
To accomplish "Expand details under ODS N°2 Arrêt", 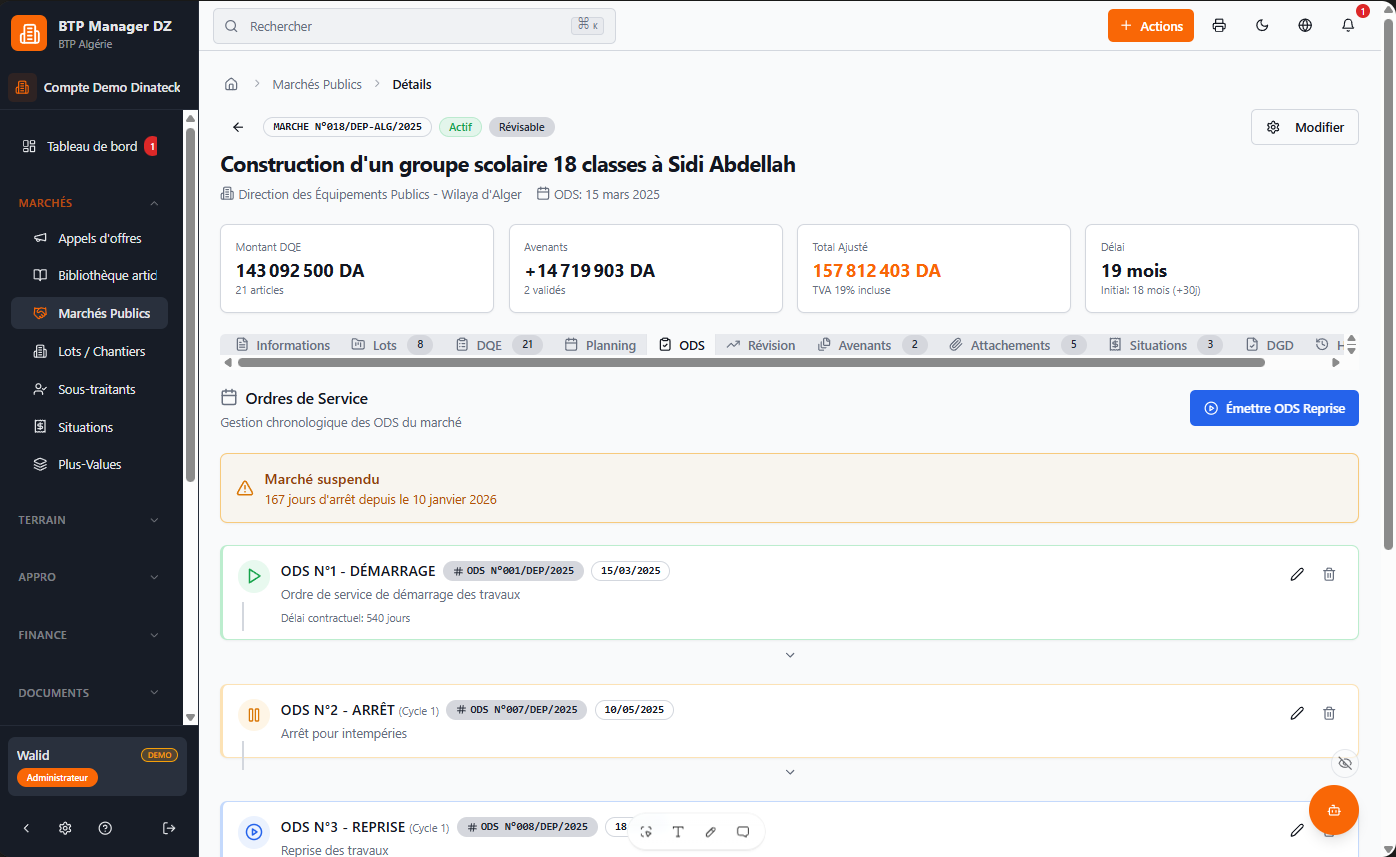I will click(790, 772).
